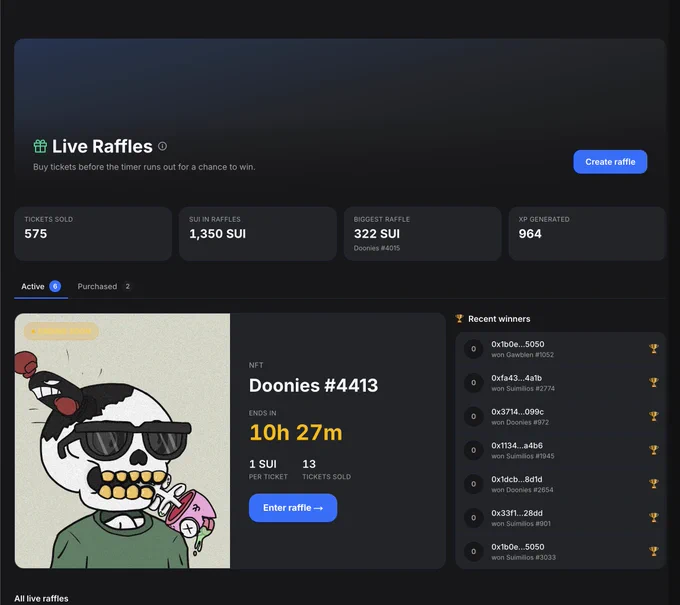
Task: Click the address 0x1dcb...8d1d
Action: 517,479
